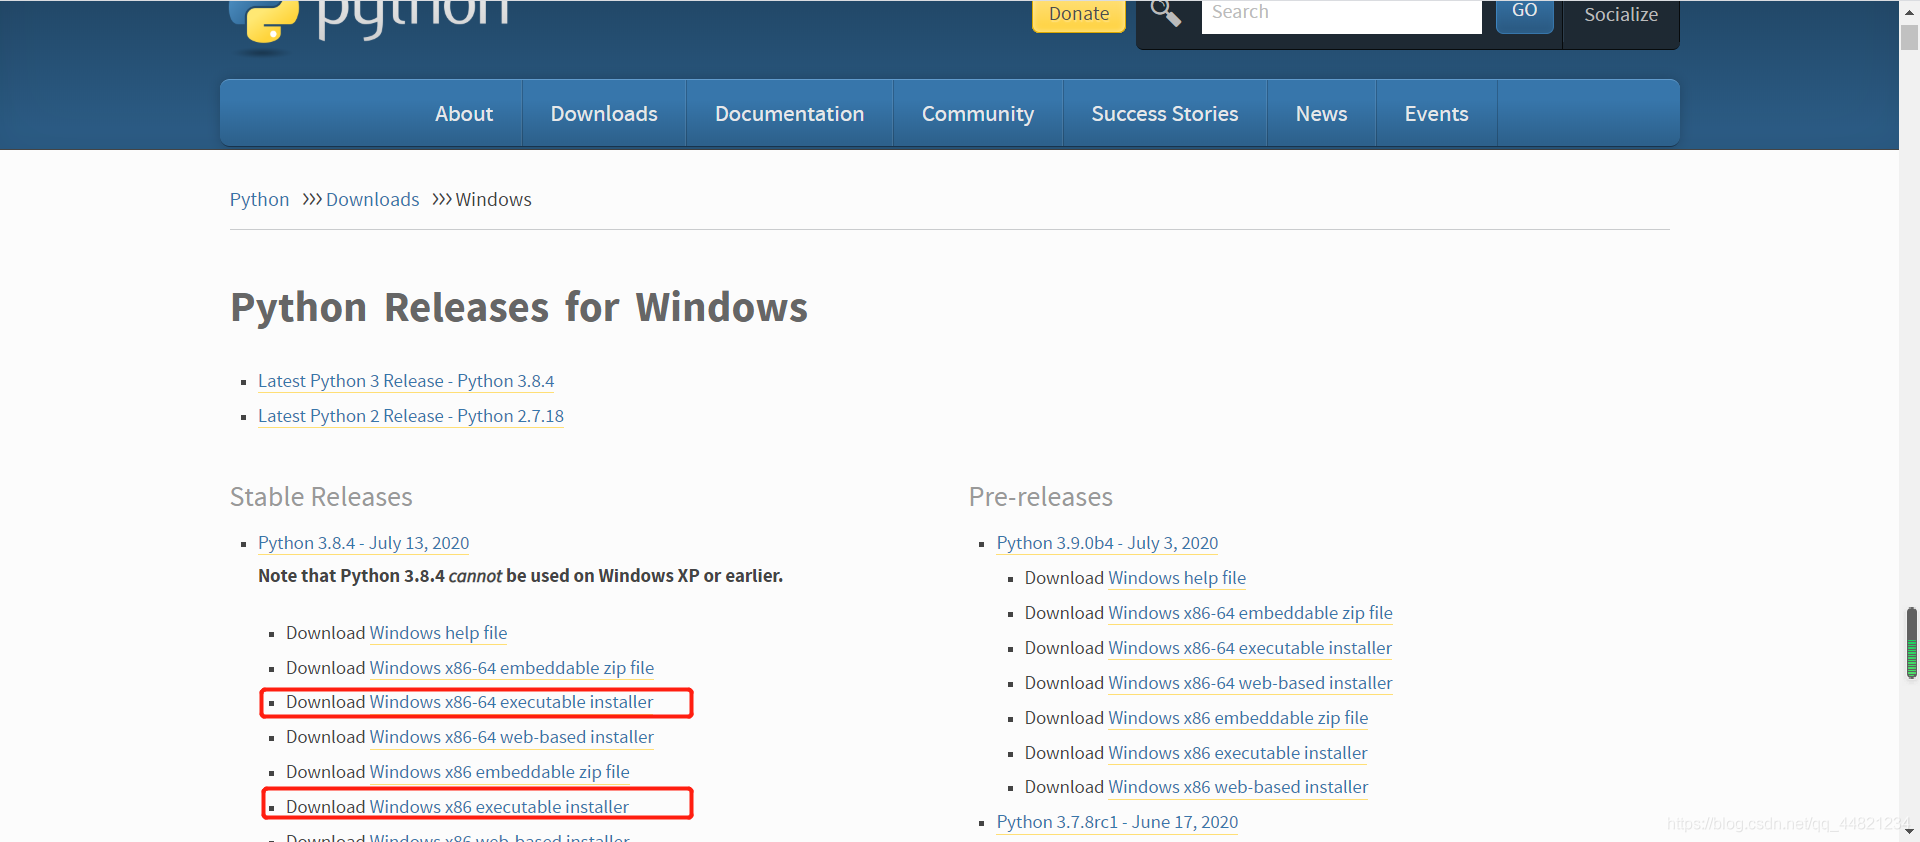
Task: Download stable Windows help file
Action: click(439, 633)
